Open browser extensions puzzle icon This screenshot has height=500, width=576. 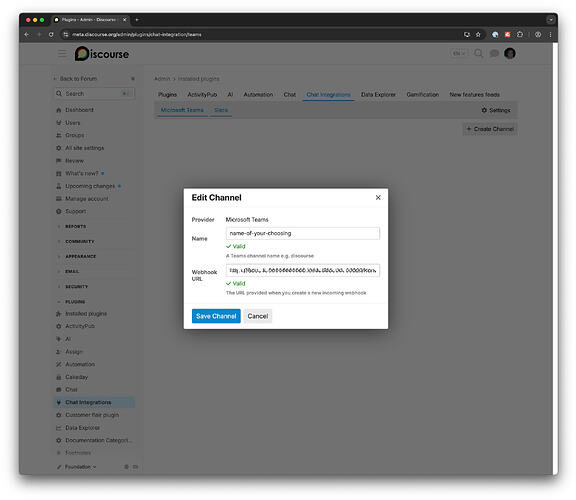(x=520, y=35)
